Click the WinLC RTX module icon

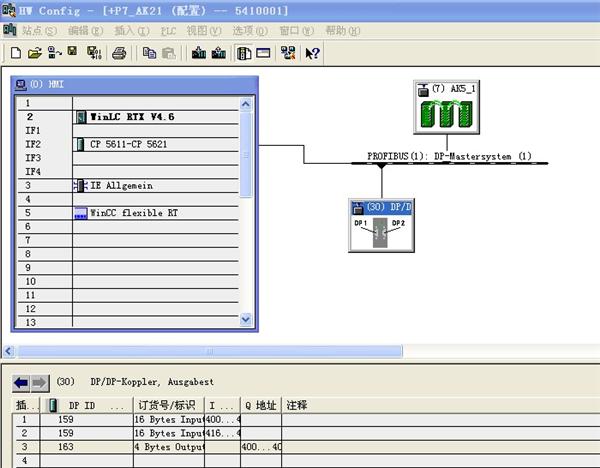click(x=80, y=117)
